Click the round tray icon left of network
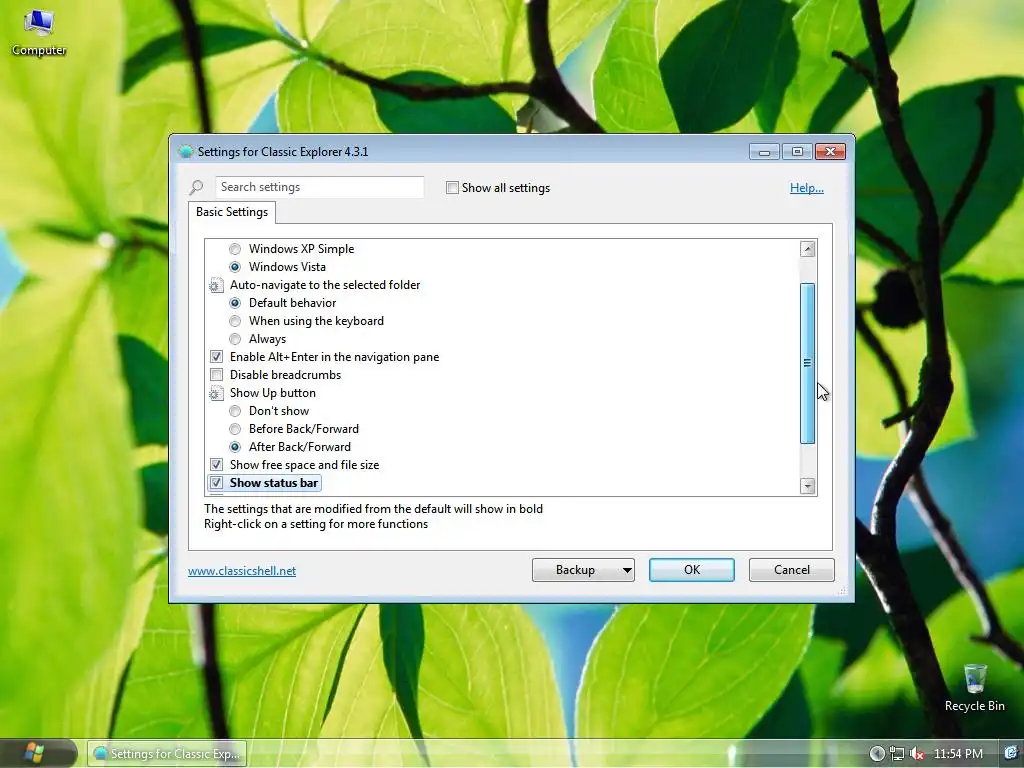 coord(877,754)
